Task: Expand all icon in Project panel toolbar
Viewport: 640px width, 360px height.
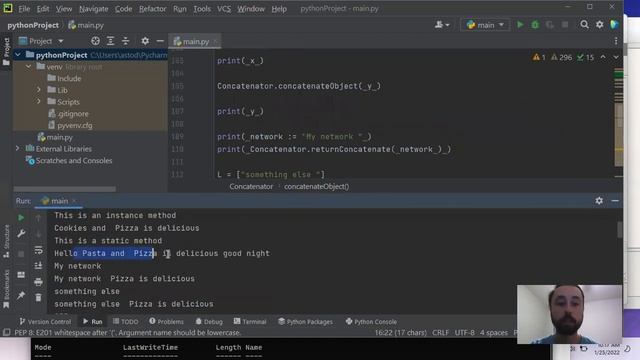Action: 111,41
